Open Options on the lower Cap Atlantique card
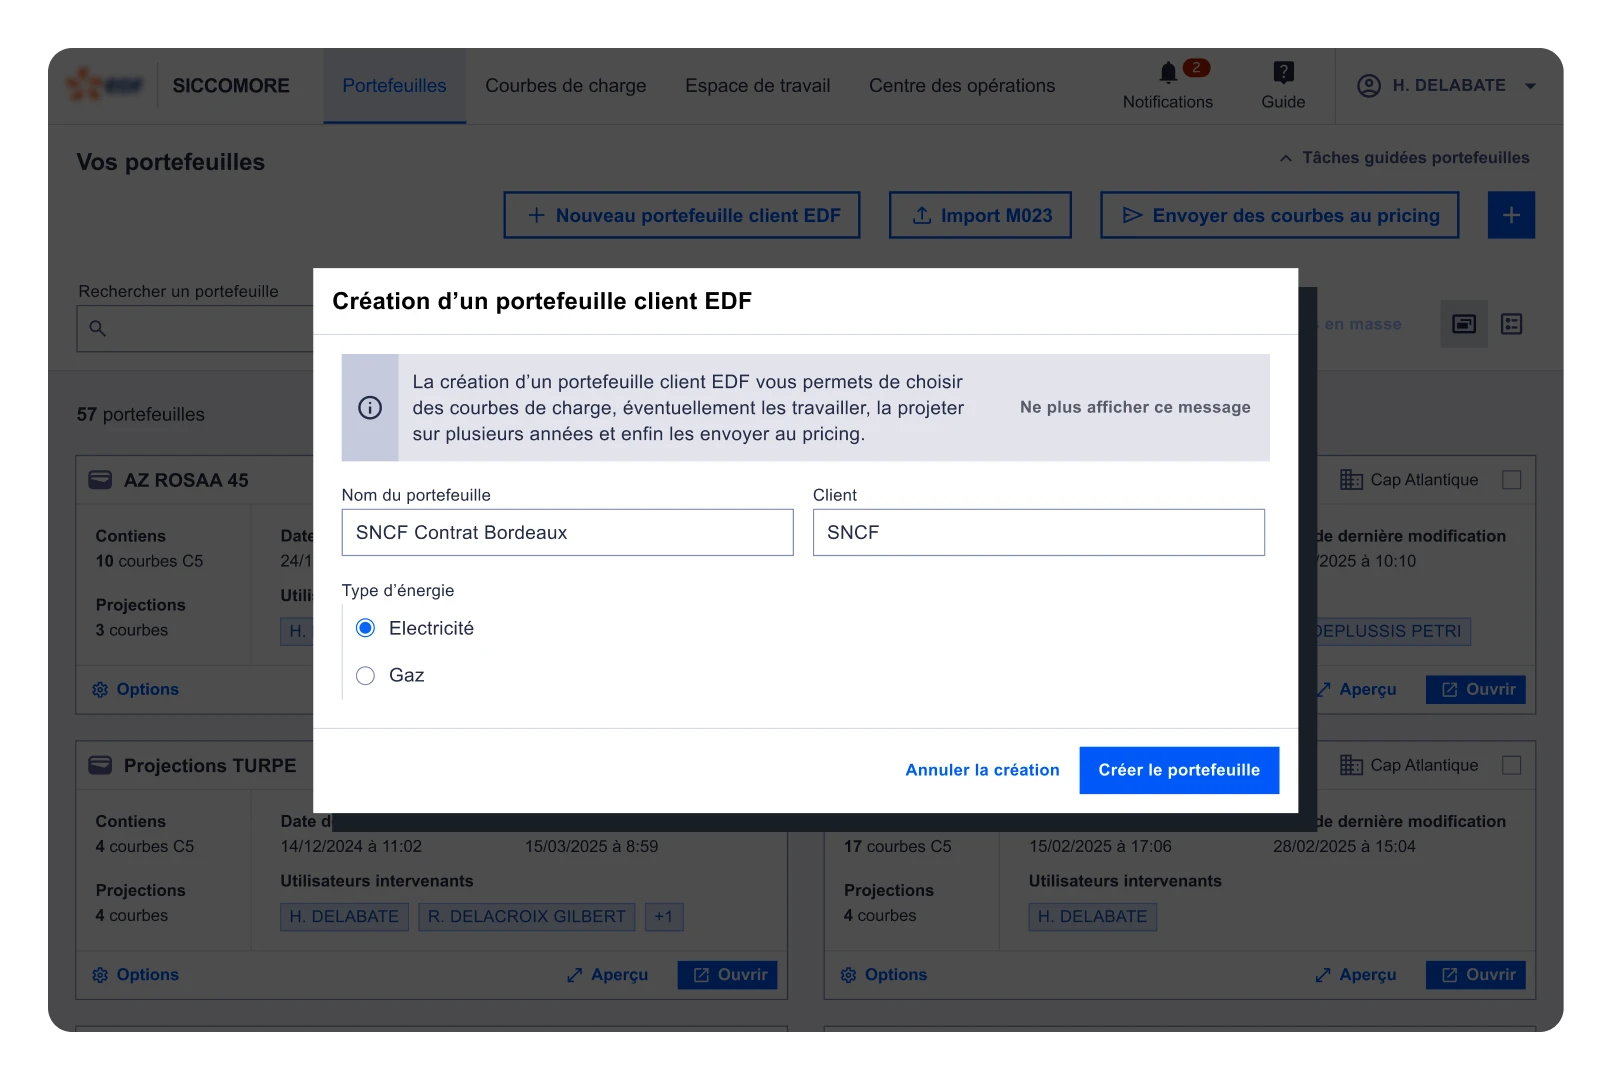This screenshot has width=1612, height=1079. (x=884, y=975)
